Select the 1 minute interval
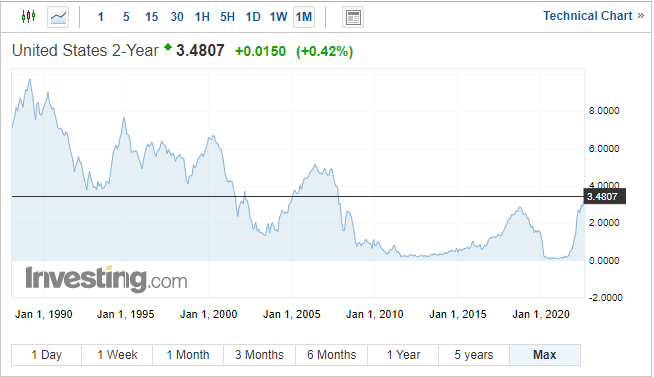The height and width of the screenshot is (377, 654). click(x=101, y=17)
